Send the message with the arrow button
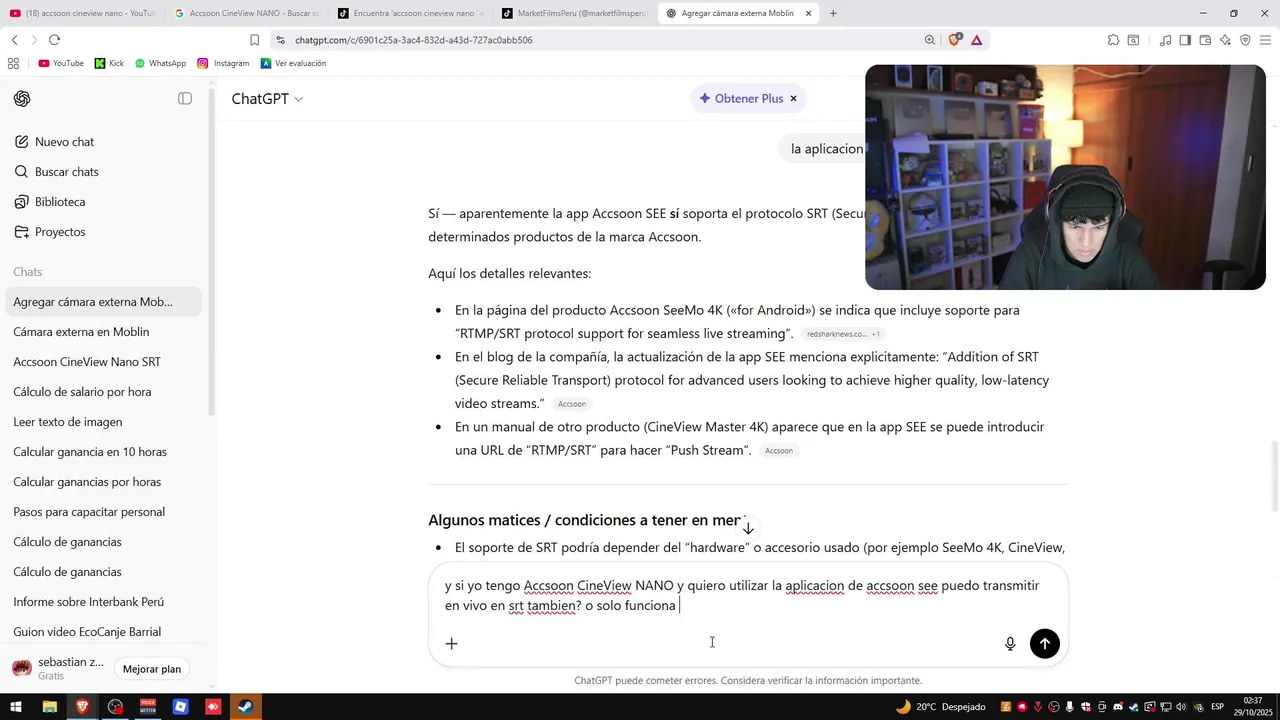Image resolution: width=1280 pixels, height=720 pixels. 1045,644
